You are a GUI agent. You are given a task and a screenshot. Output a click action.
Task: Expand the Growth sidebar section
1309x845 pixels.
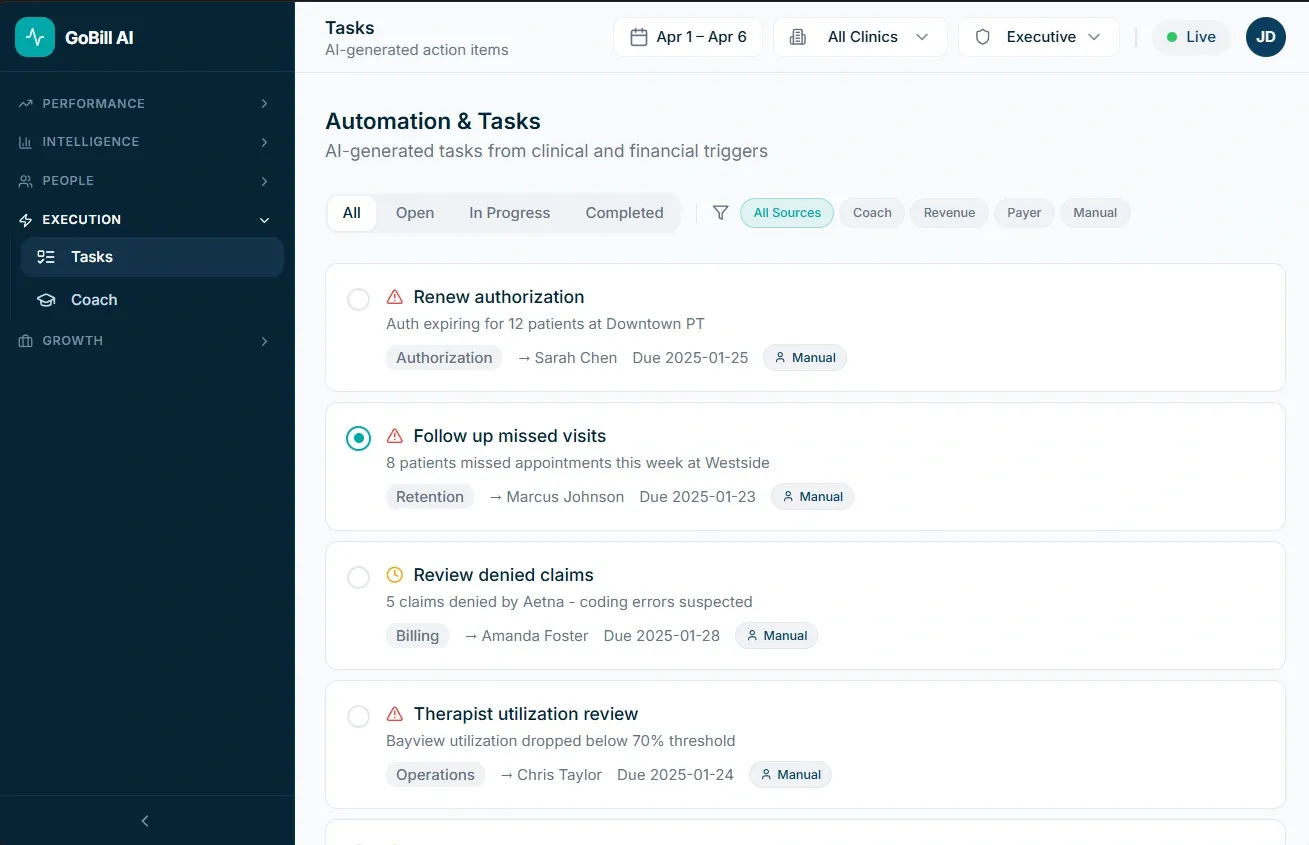coord(144,341)
